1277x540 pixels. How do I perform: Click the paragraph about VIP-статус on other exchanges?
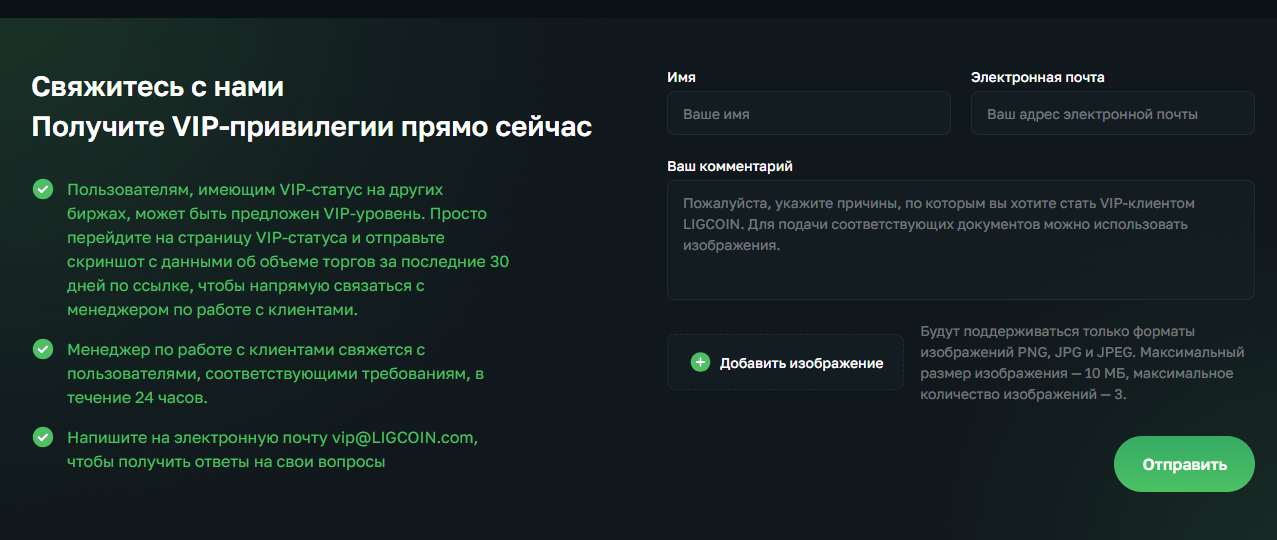(x=289, y=250)
